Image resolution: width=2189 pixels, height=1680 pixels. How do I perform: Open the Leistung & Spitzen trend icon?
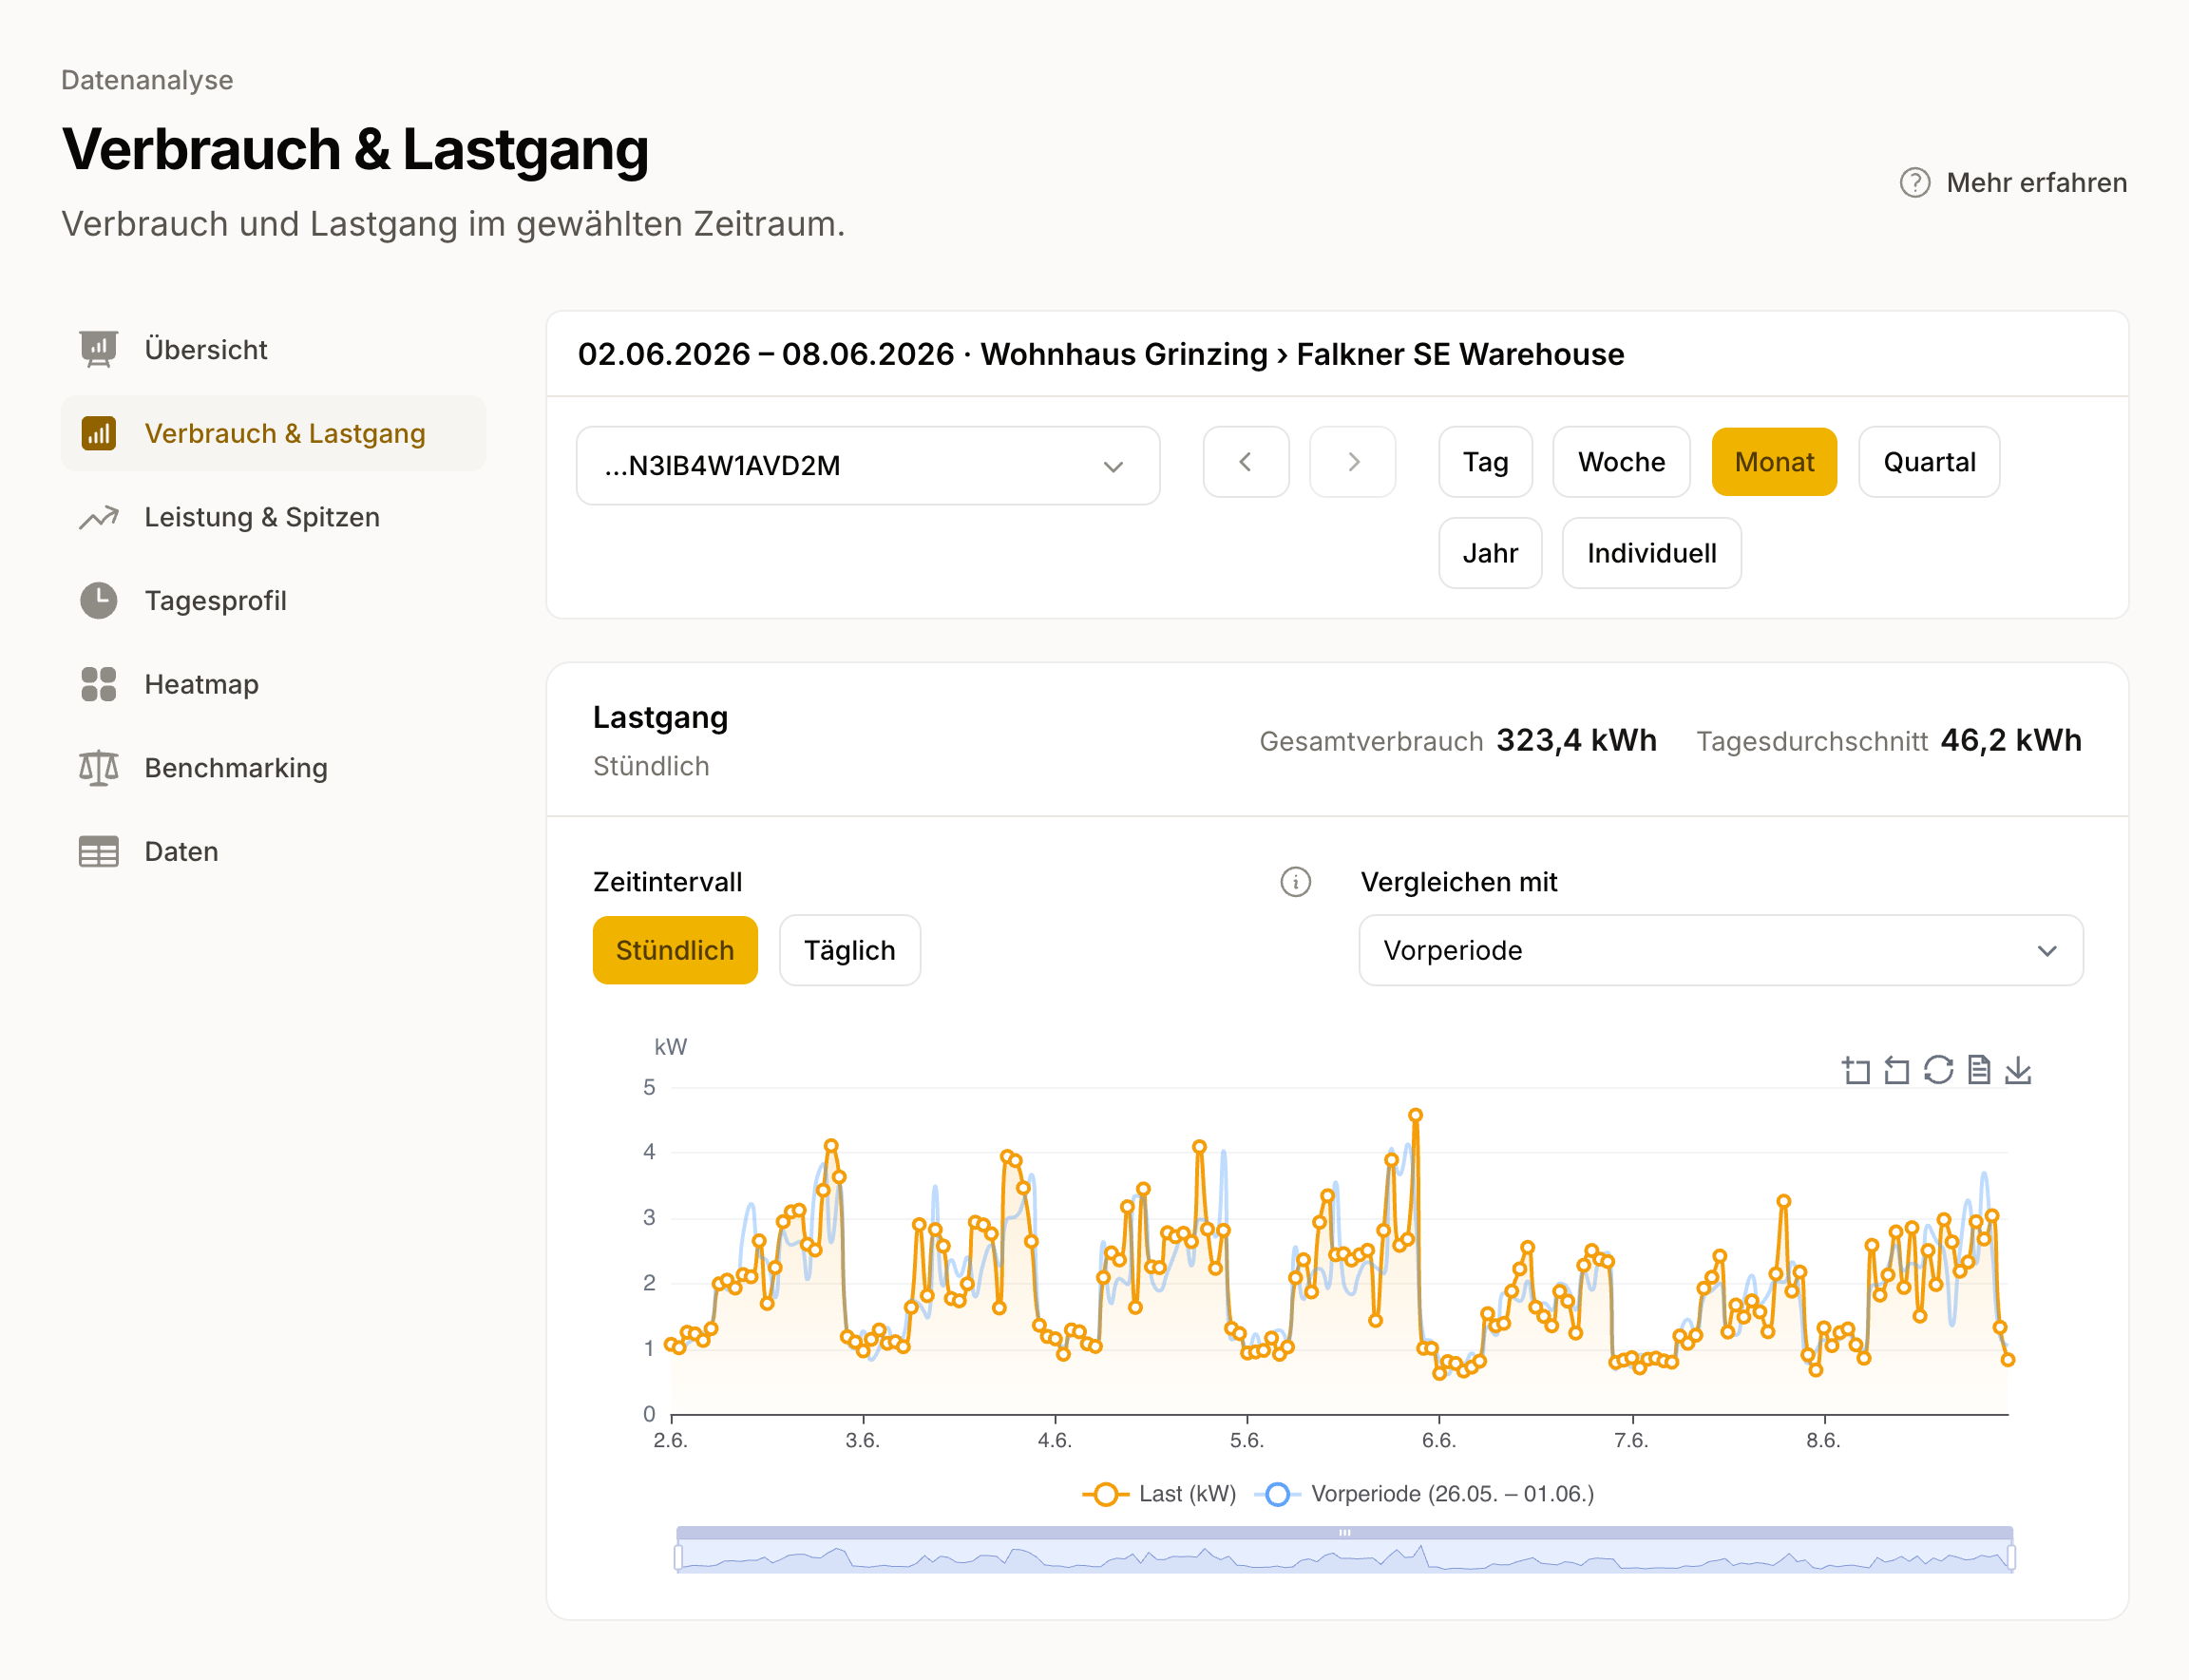pos(98,517)
